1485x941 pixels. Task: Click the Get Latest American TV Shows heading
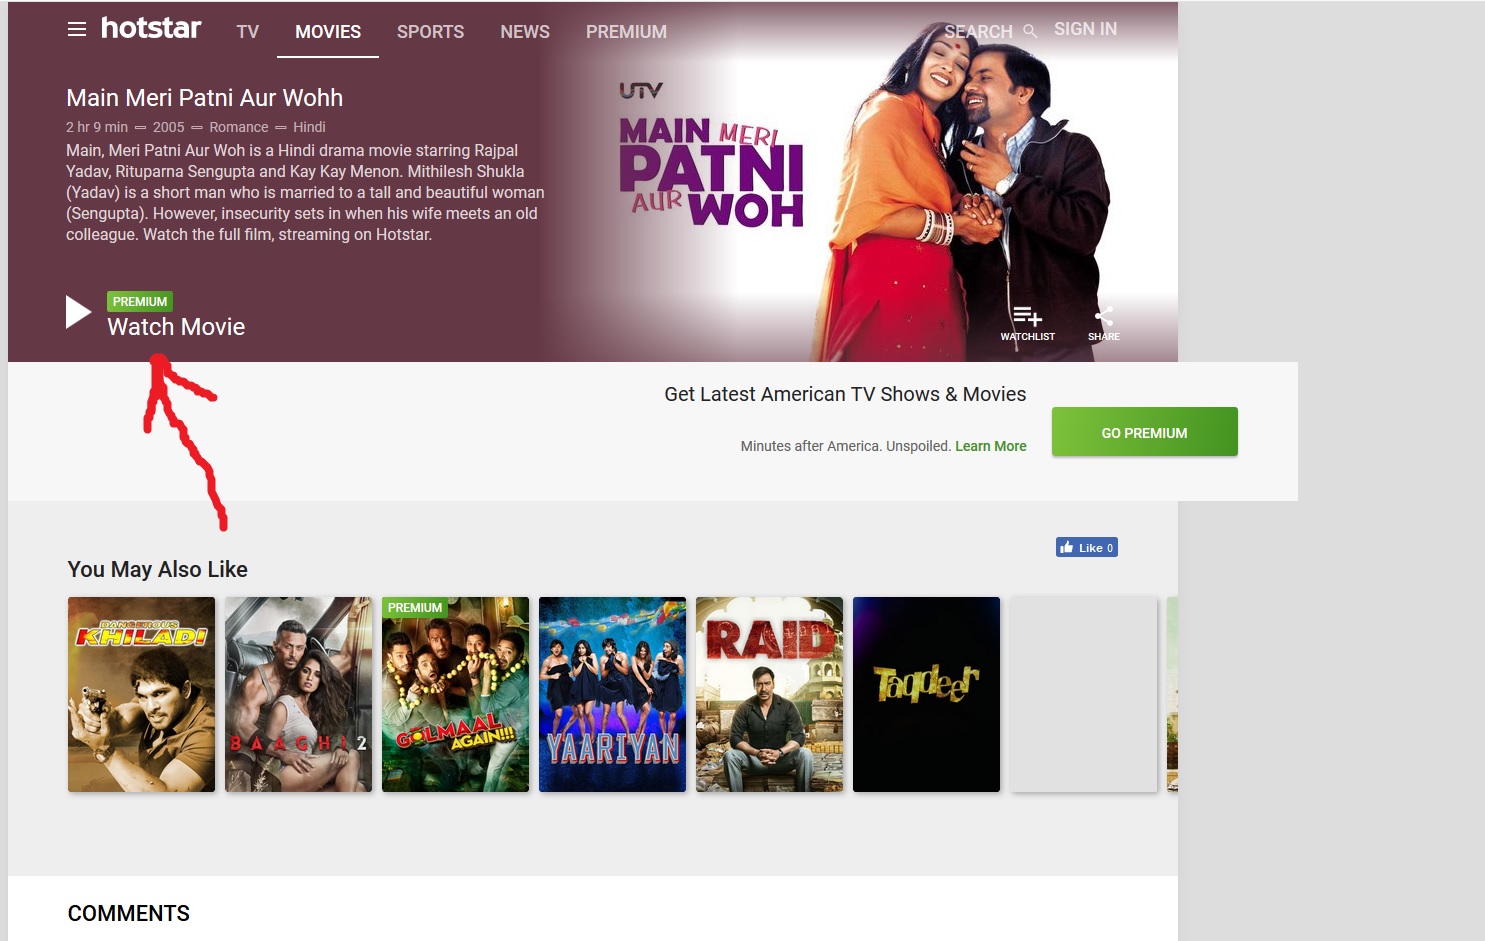[x=845, y=394]
